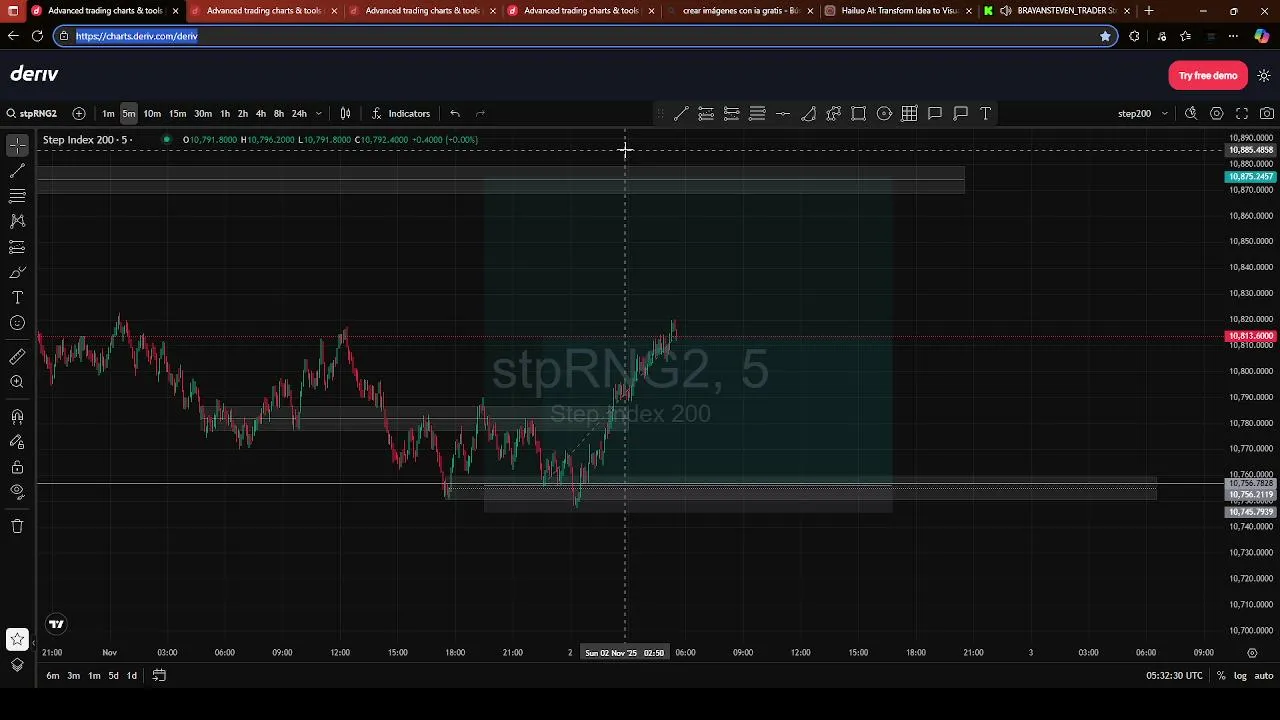1280x720 pixels.
Task: Toggle stay in drawing mode
Action: (x=17, y=442)
